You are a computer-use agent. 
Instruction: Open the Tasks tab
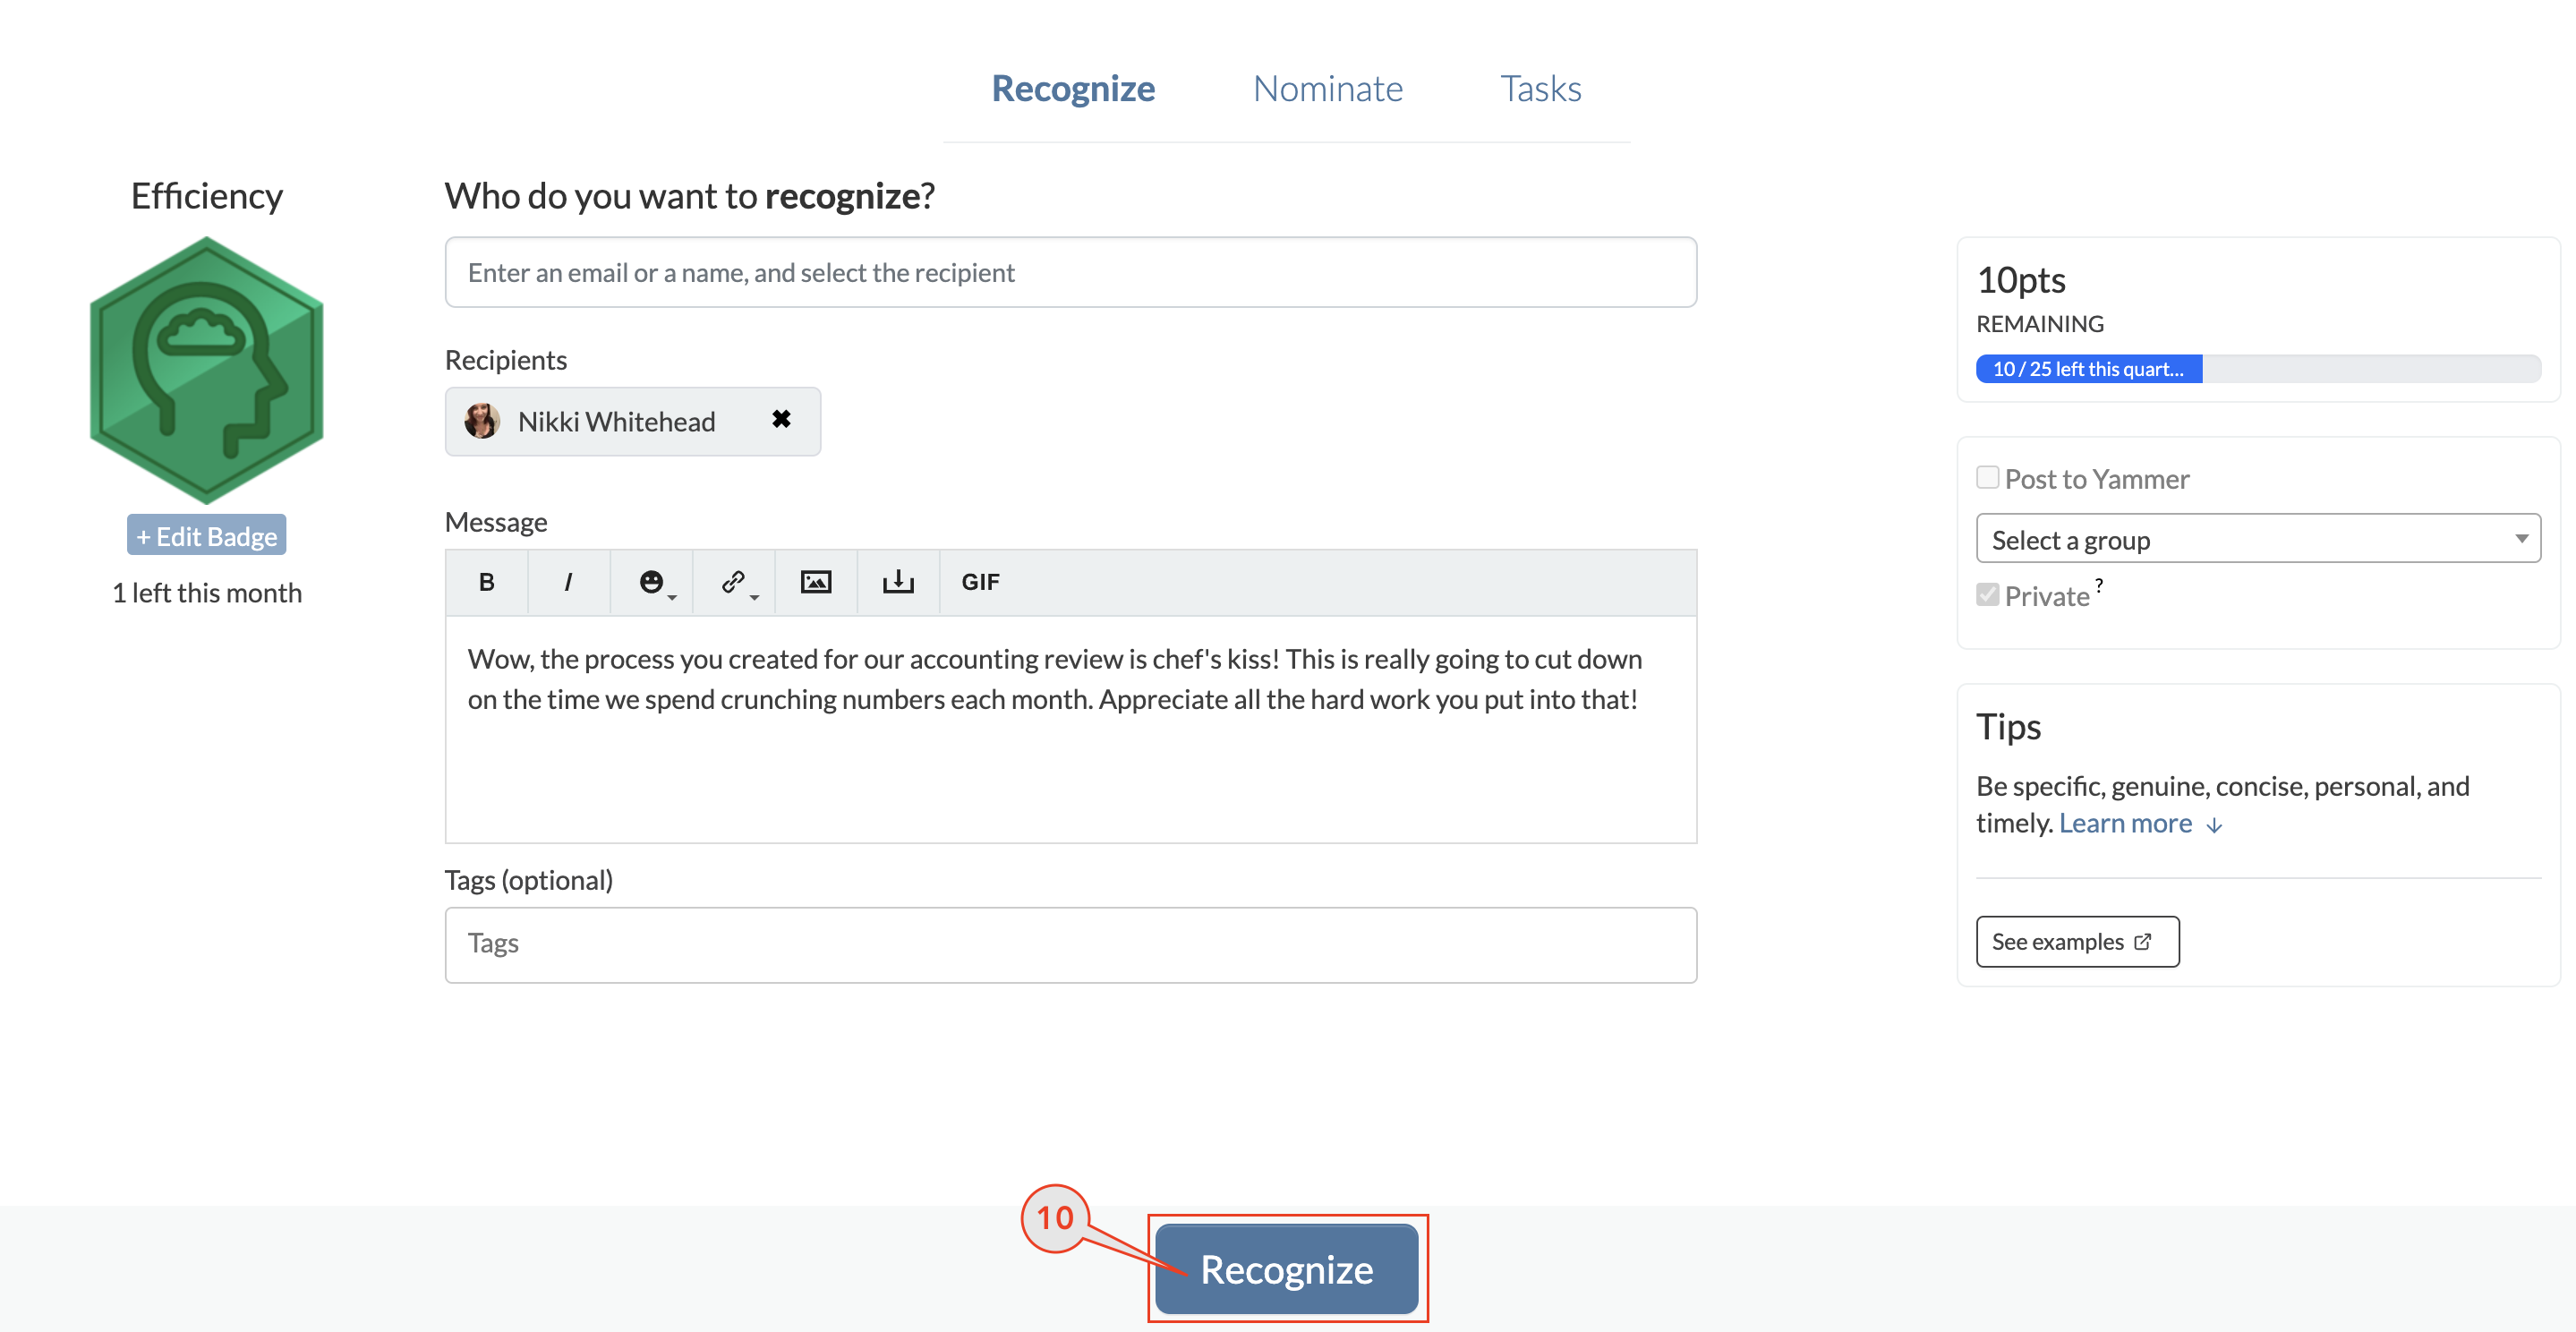click(1540, 88)
